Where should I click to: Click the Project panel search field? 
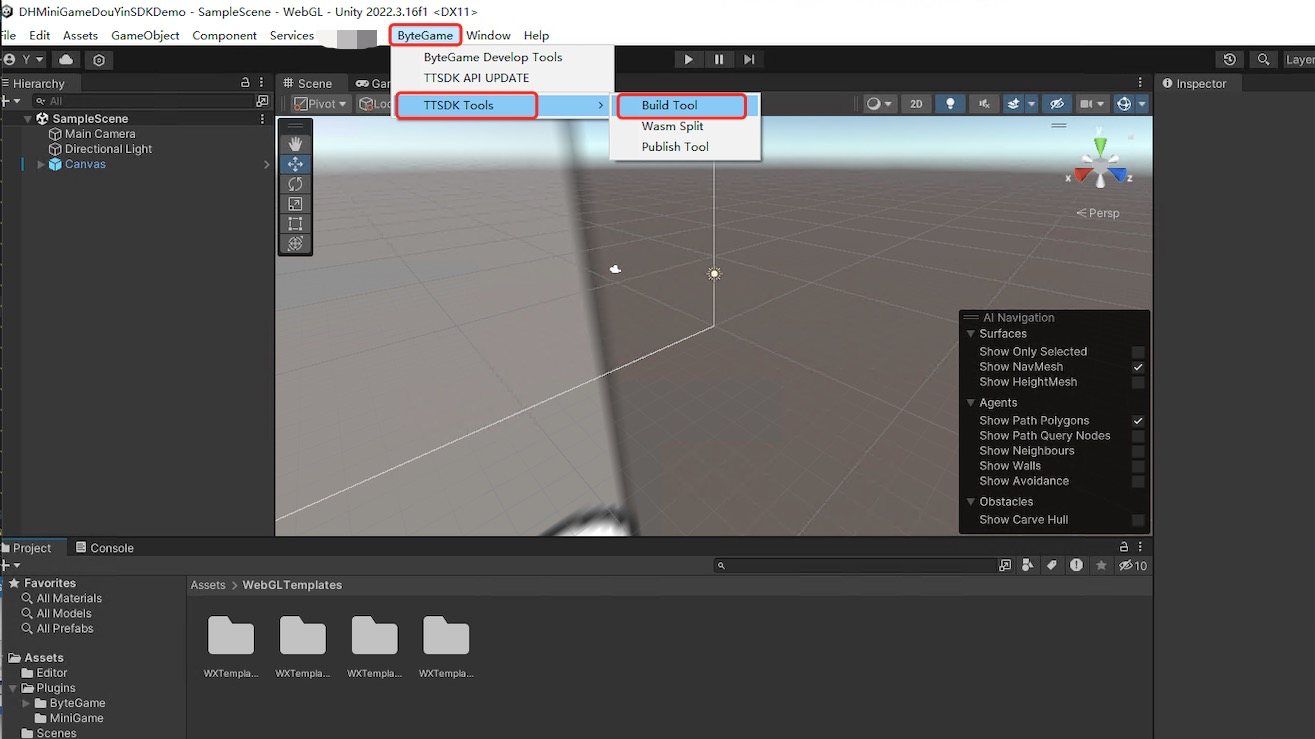point(855,566)
